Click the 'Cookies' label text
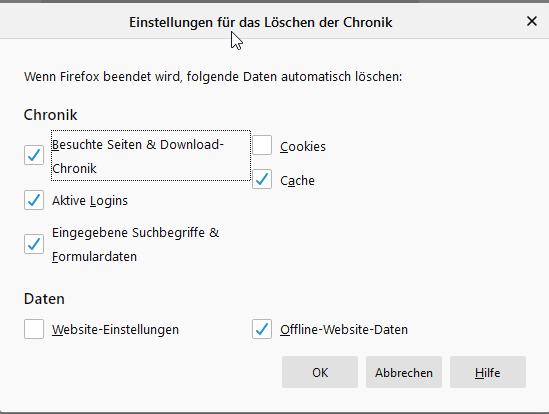The width and height of the screenshot is (549, 414). pyautogui.click(x=303, y=146)
